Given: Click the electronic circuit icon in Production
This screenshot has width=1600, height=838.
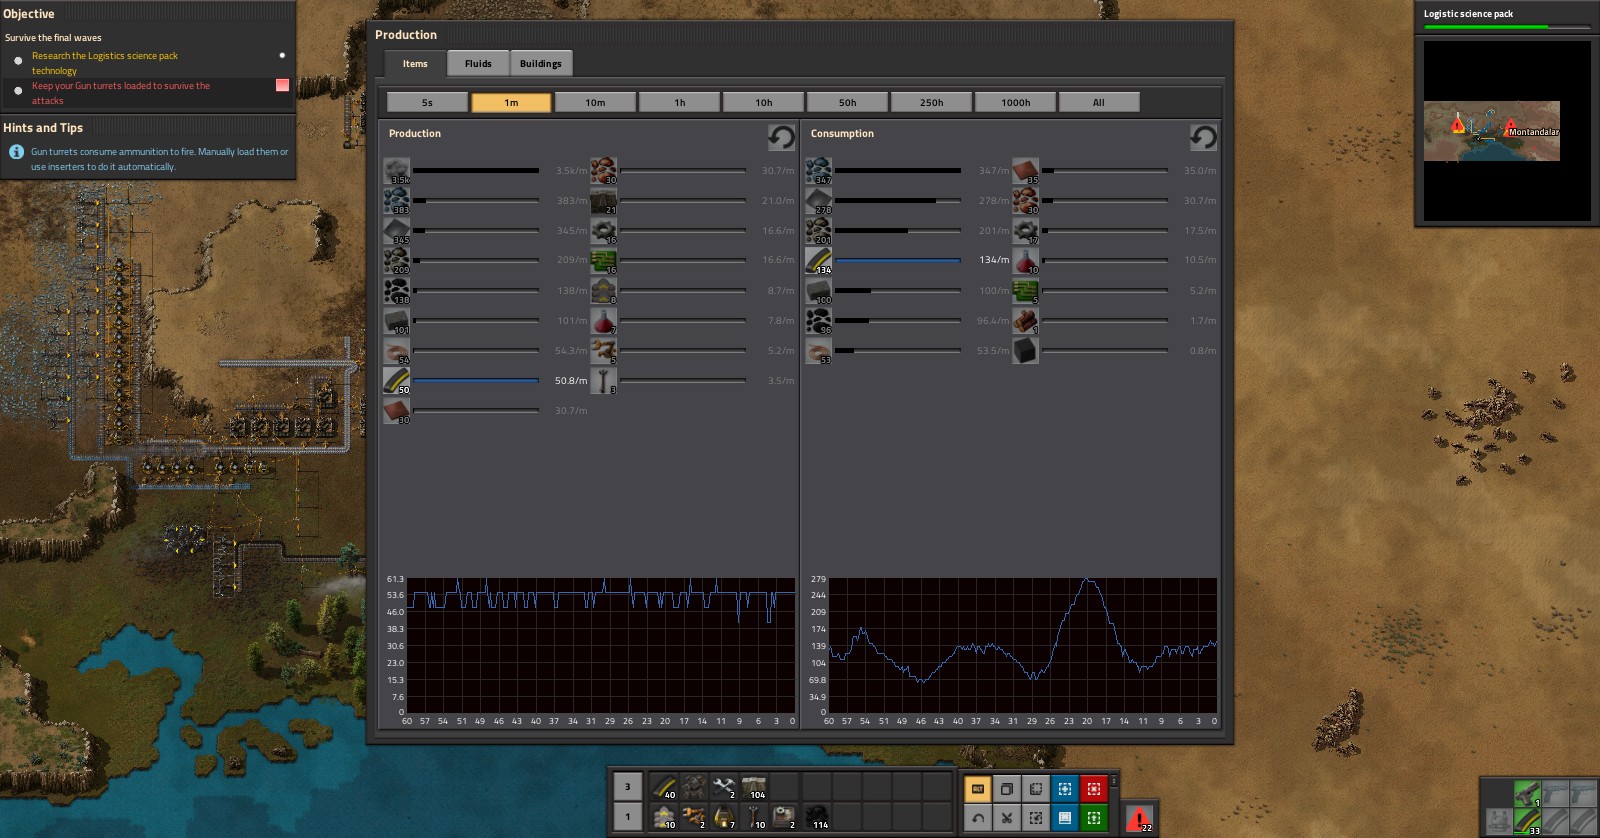Looking at the screenshot, I should click(604, 261).
